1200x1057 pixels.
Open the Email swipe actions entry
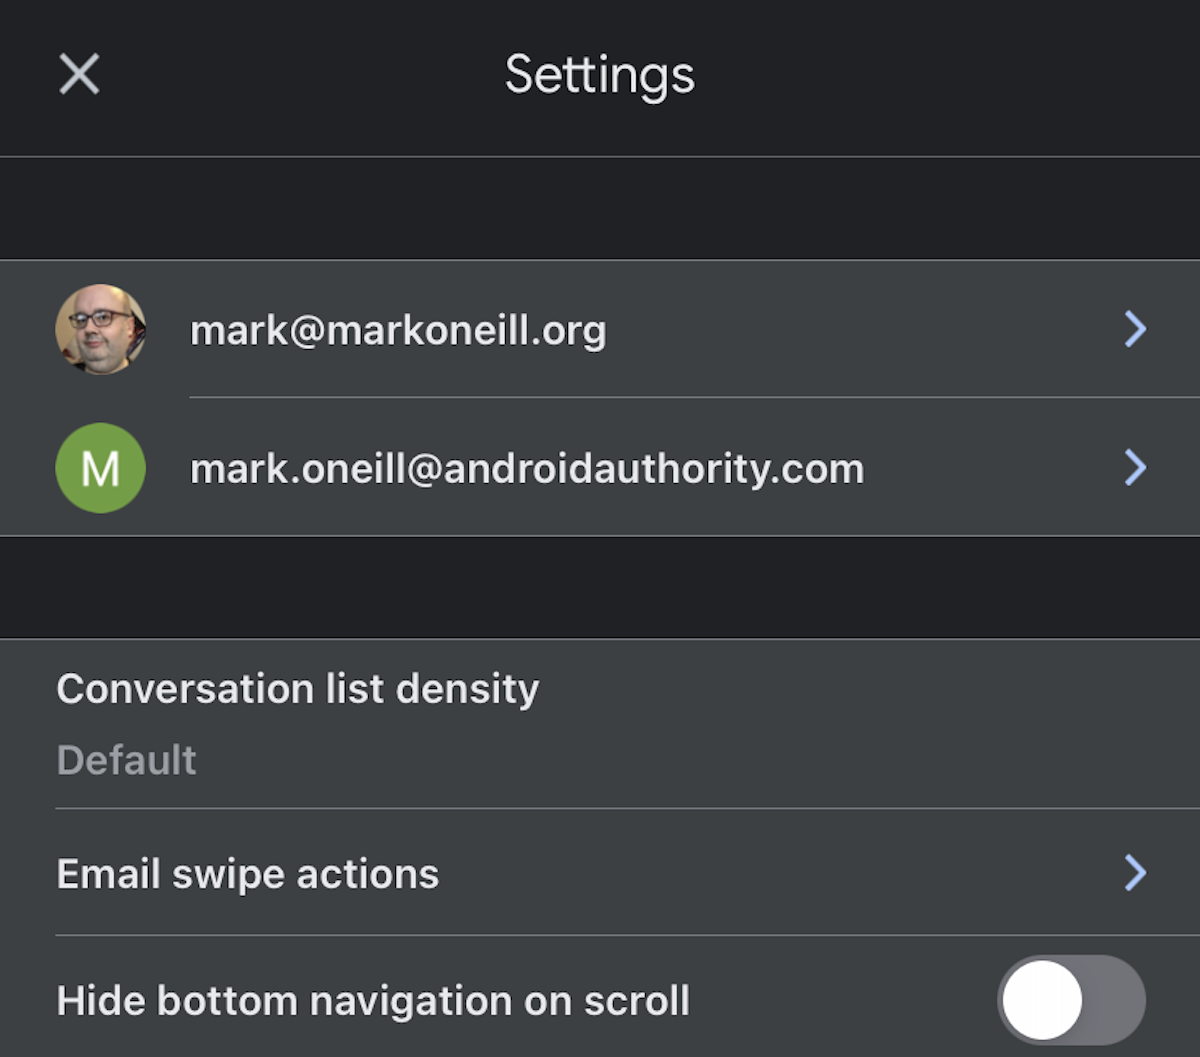point(248,874)
